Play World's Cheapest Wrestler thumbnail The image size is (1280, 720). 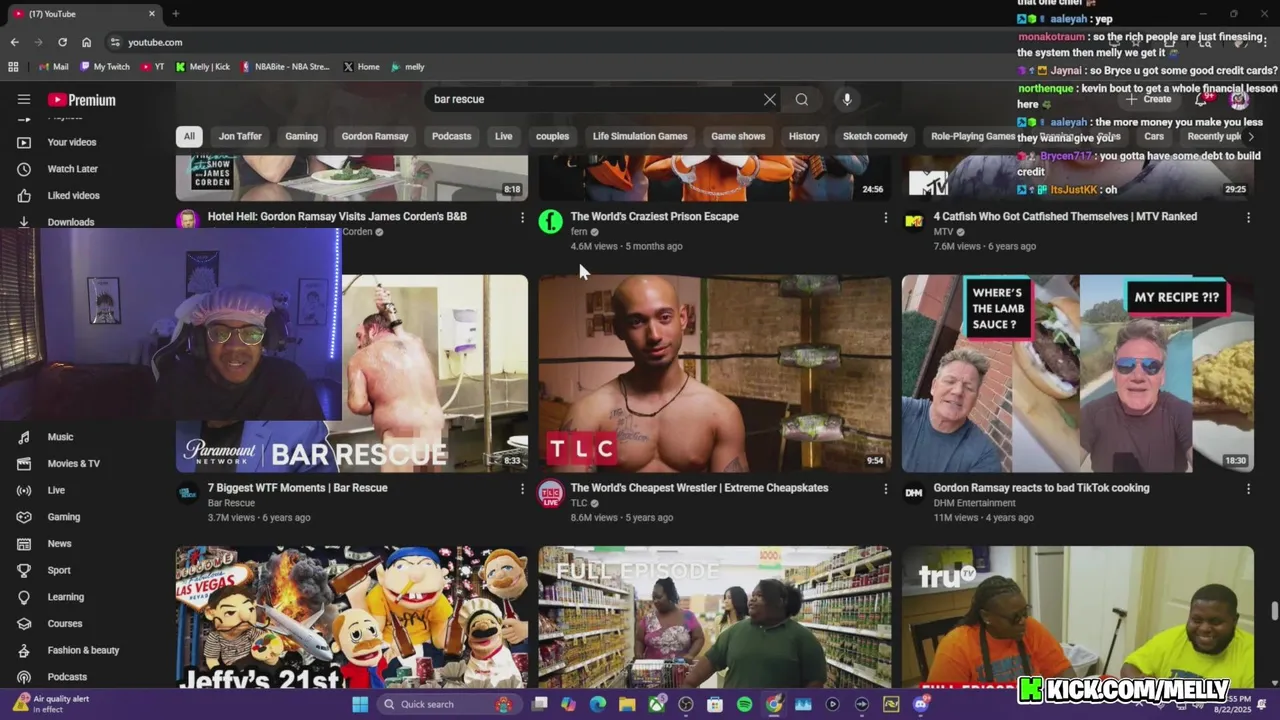click(x=715, y=373)
